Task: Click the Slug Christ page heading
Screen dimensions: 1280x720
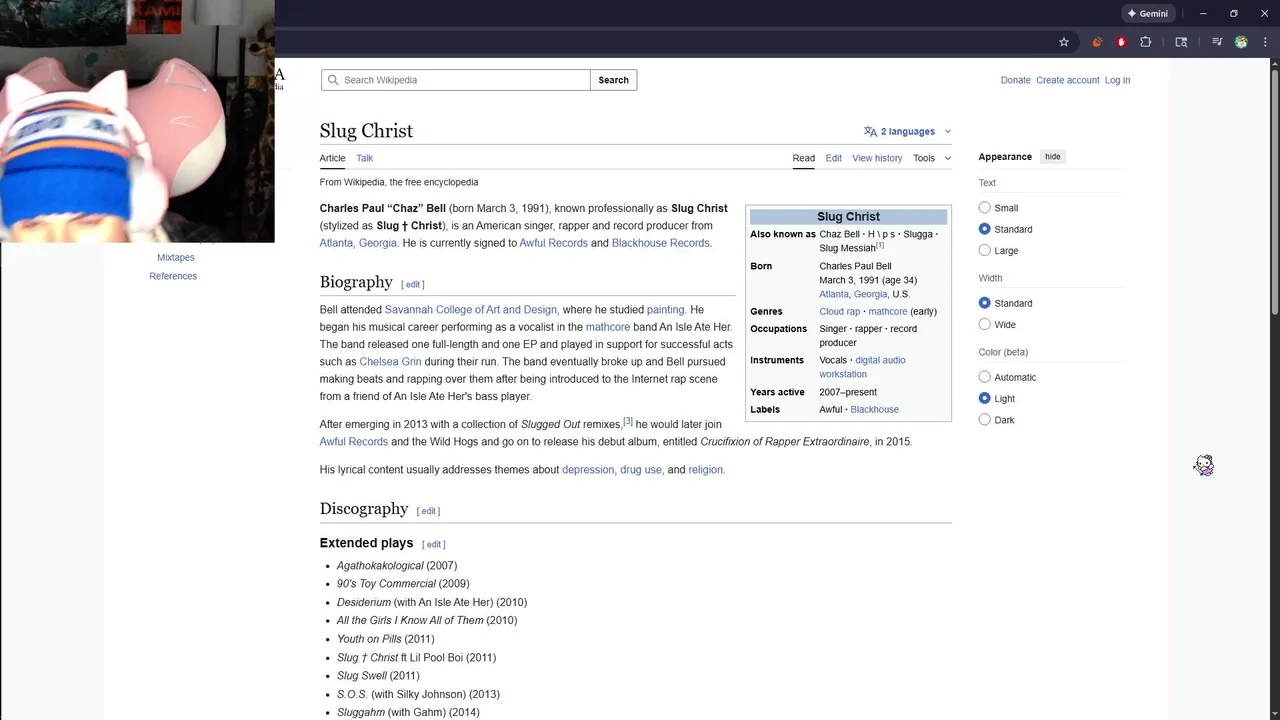Action: pyautogui.click(x=366, y=131)
